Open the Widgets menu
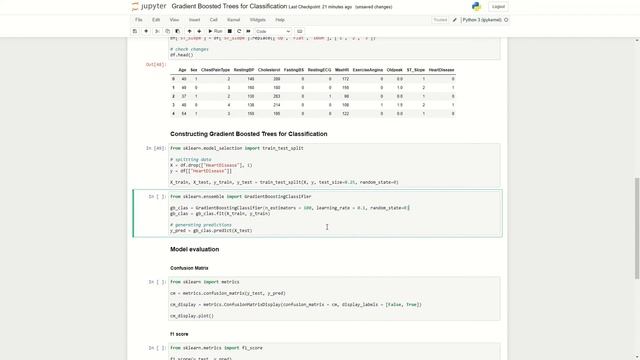Screen dimensions: 640x360 pos(258,20)
